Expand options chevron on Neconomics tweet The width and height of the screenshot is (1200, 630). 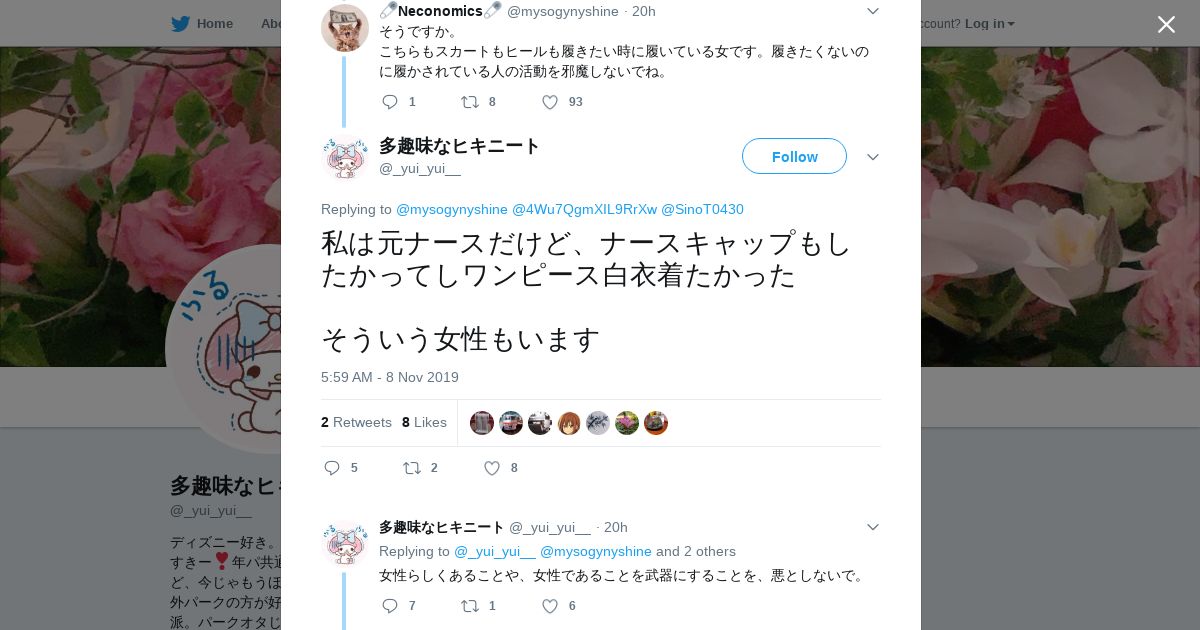[x=873, y=11]
